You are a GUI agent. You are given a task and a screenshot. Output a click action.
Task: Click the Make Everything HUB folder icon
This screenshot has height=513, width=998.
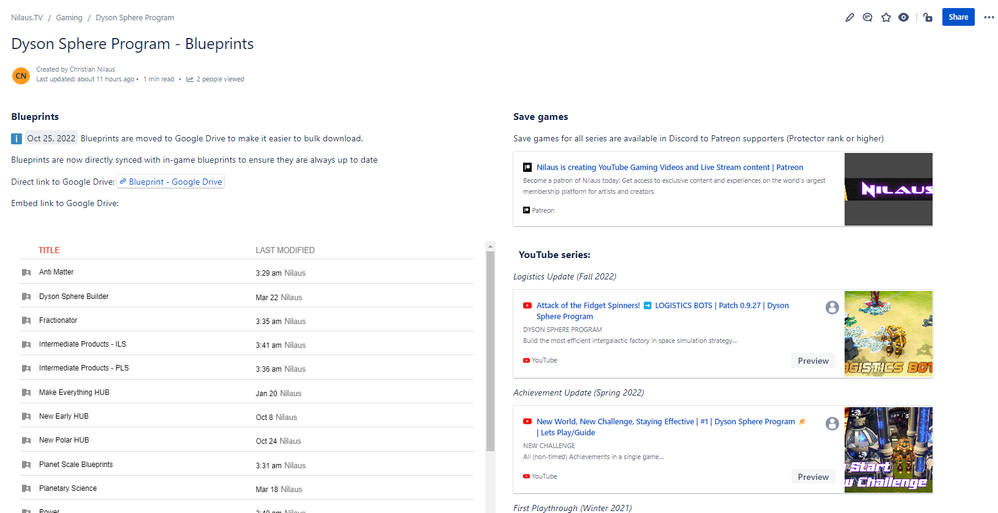[x=26, y=393]
